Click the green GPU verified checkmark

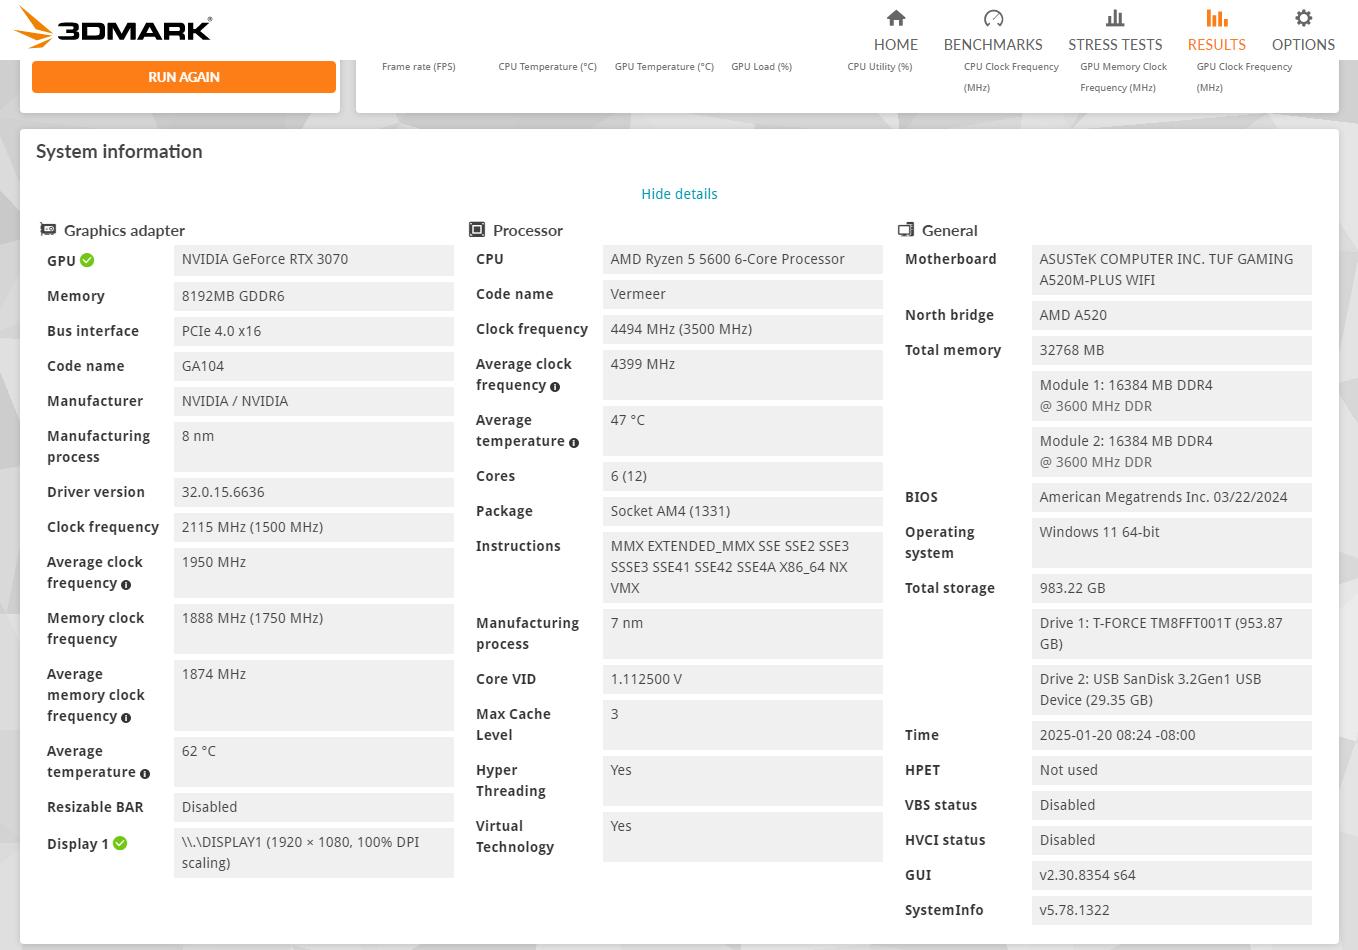click(x=87, y=260)
